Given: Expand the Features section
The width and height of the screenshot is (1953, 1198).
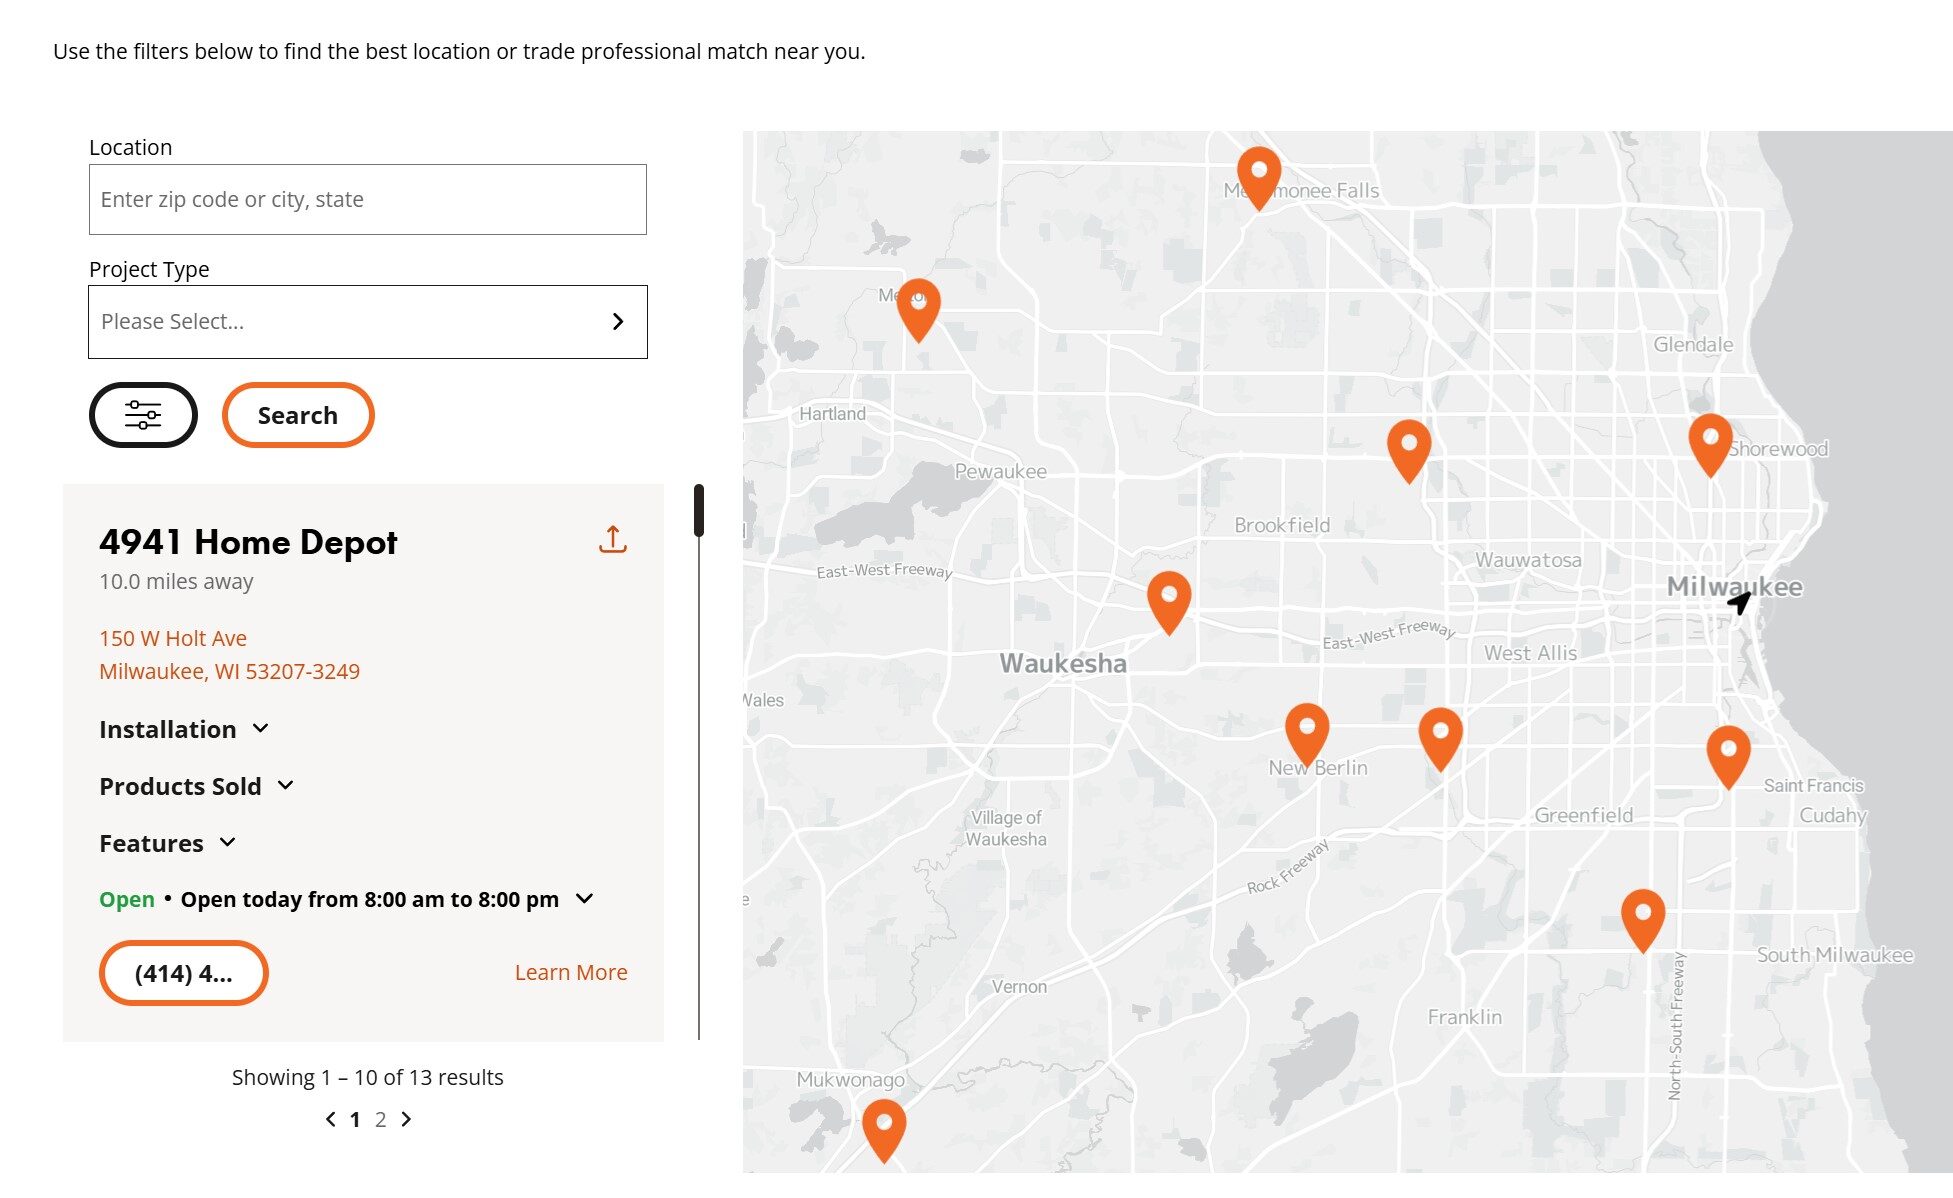Looking at the screenshot, I should point(168,843).
